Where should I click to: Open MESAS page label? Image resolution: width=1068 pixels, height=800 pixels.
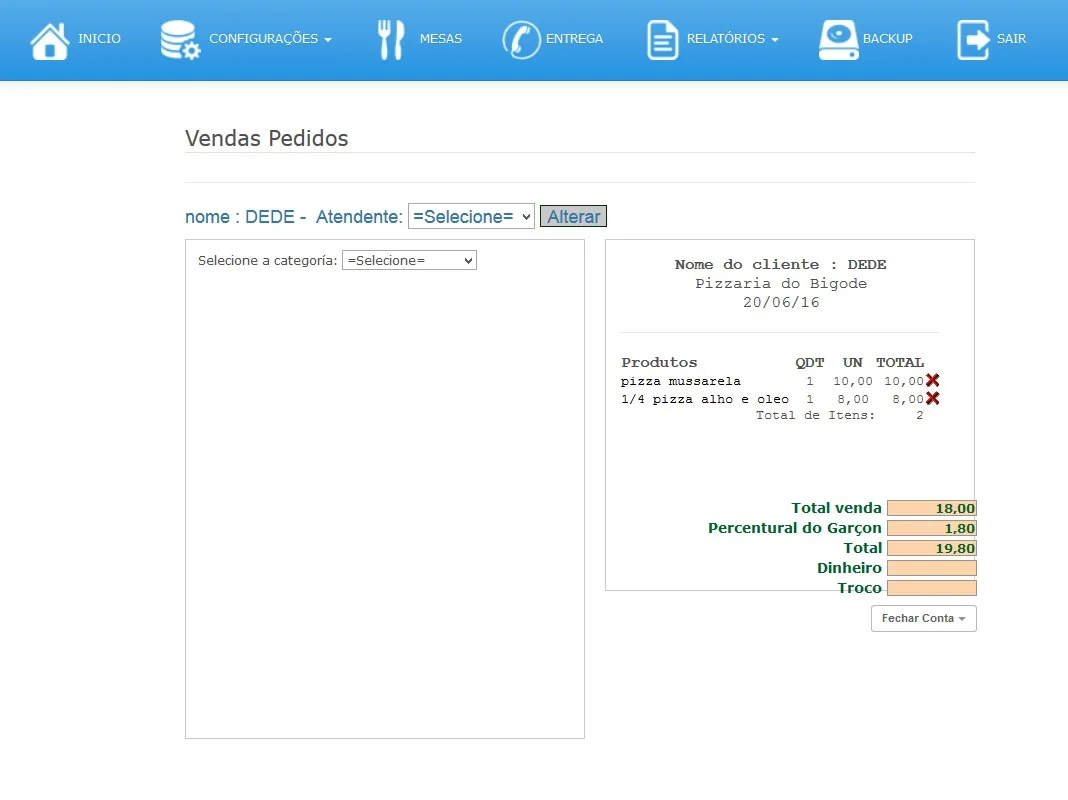point(441,39)
